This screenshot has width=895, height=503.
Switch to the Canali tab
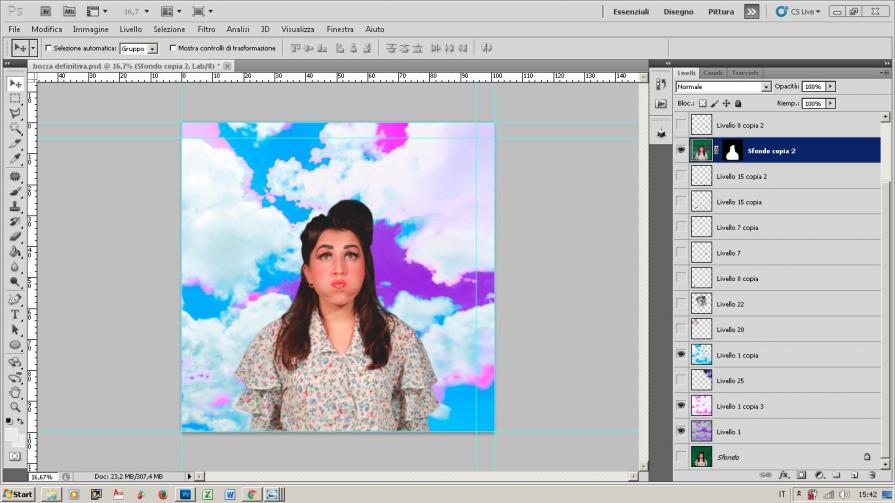[x=713, y=73]
